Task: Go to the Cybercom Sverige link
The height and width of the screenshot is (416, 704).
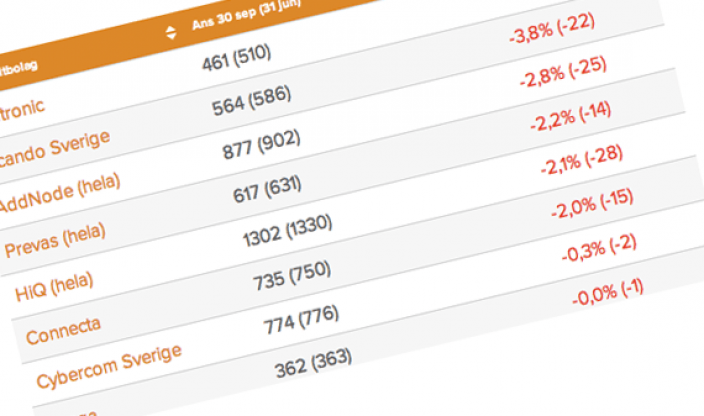Action: 109,367
